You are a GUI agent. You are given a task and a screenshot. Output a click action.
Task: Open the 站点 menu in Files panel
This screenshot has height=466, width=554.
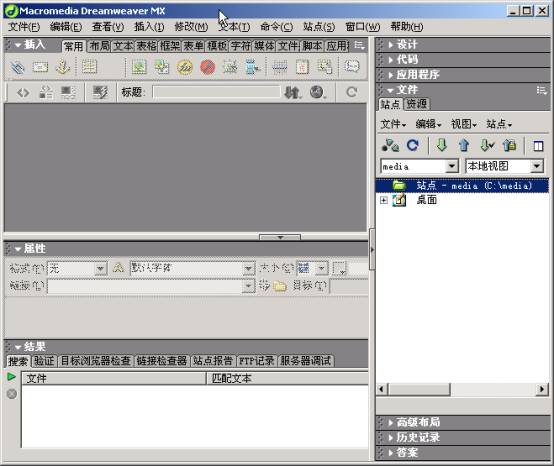click(499, 124)
